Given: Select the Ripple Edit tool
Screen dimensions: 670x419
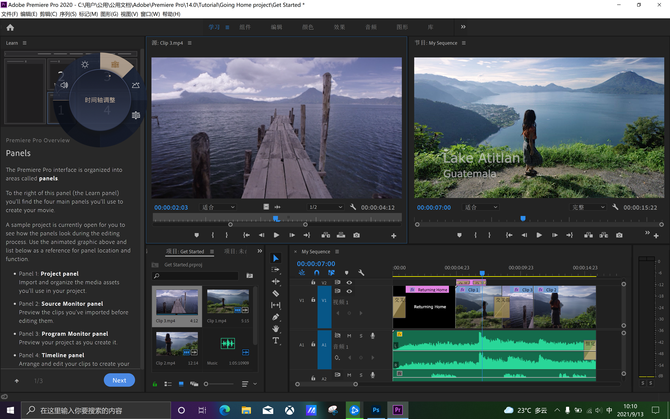Looking at the screenshot, I should (276, 281).
